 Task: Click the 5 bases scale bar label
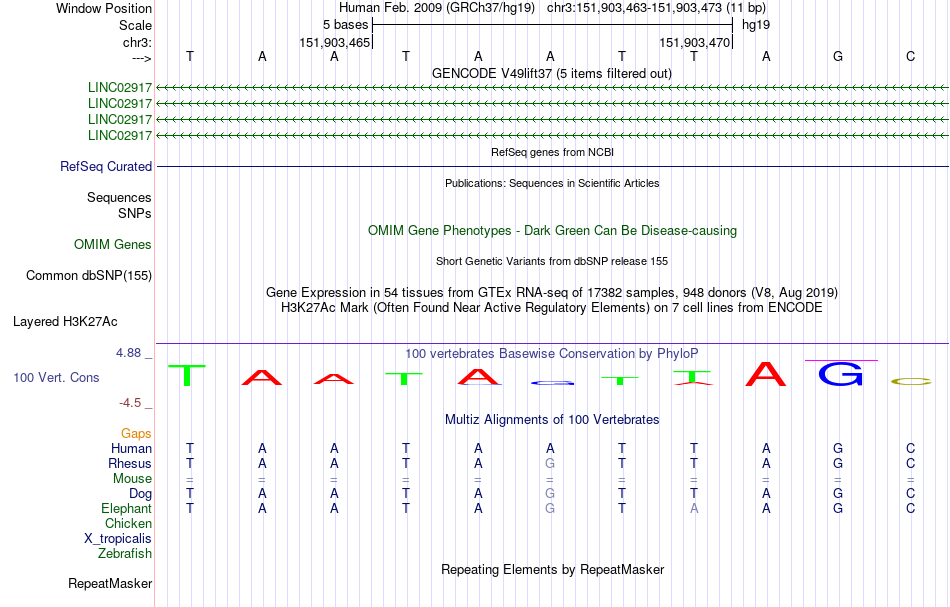point(345,25)
